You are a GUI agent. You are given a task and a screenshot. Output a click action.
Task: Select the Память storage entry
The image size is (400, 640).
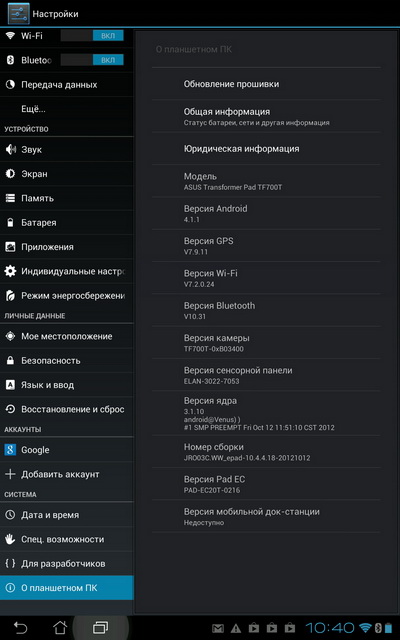click(67, 198)
